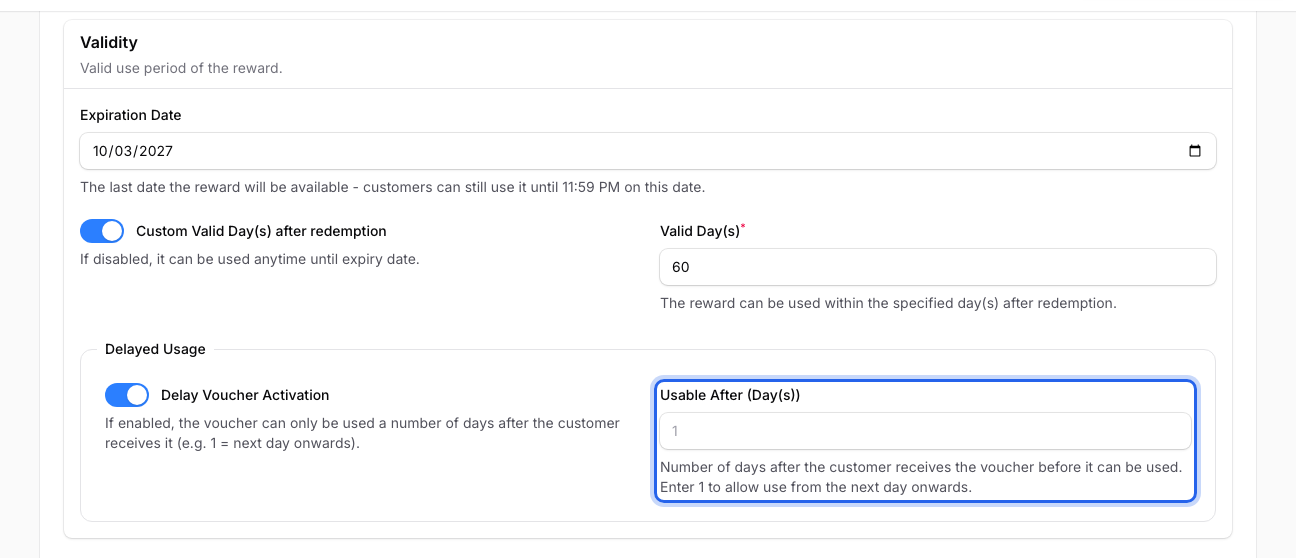Click the 'If disabled, it can be used anytime' hint
Screen dimensions: 1296x558
249,259
